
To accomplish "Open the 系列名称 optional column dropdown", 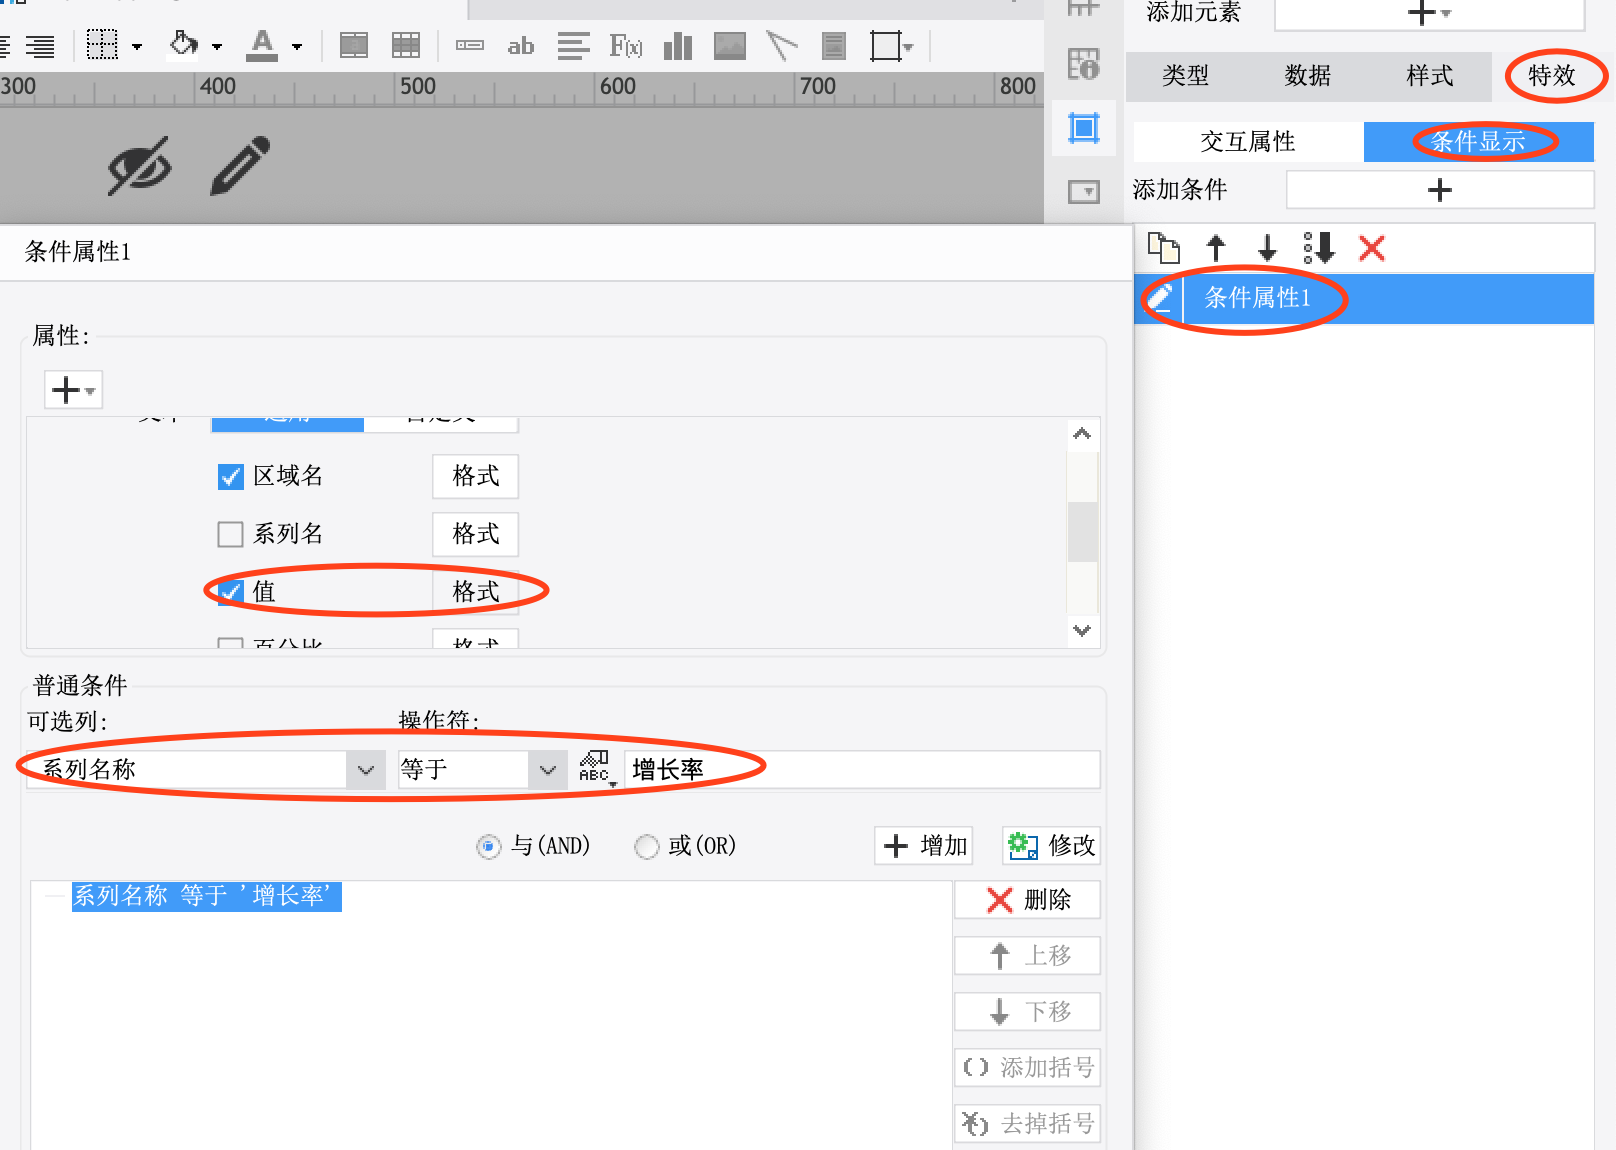I will coord(366,769).
